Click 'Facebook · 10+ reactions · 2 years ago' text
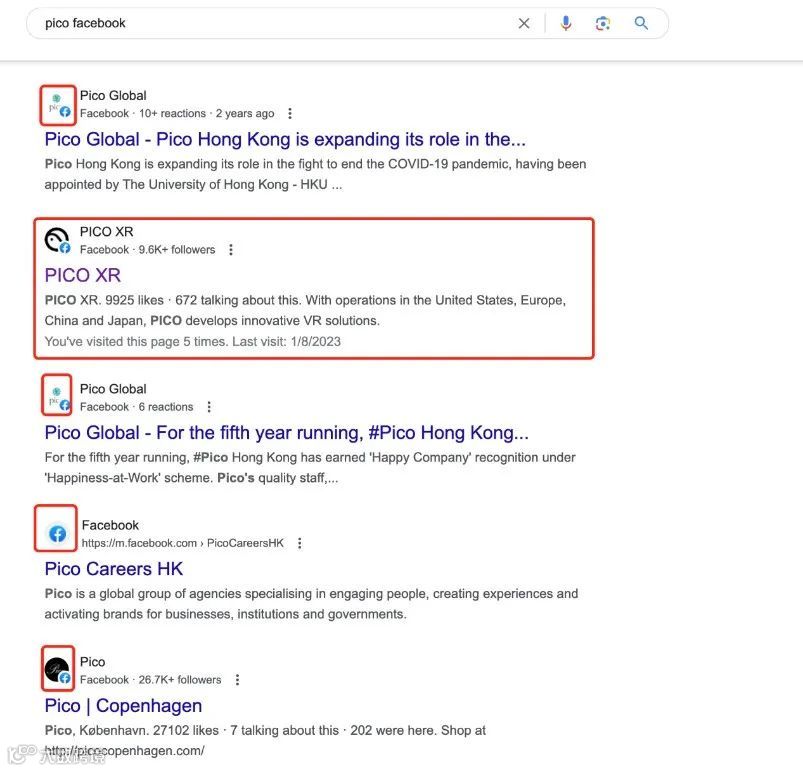This screenshot has height=771, width=803. click(x=177, y=113)
